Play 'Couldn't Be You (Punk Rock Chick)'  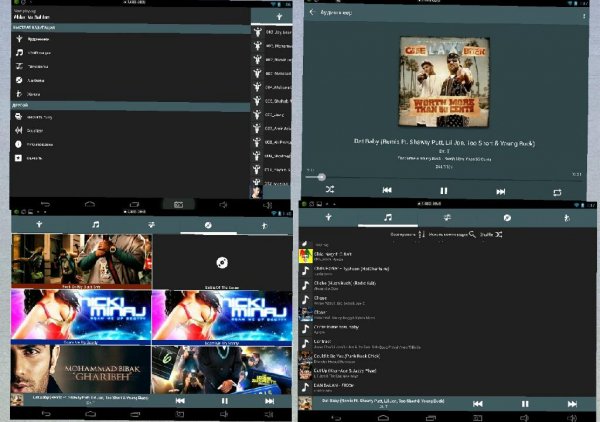(x=447, y=358)
